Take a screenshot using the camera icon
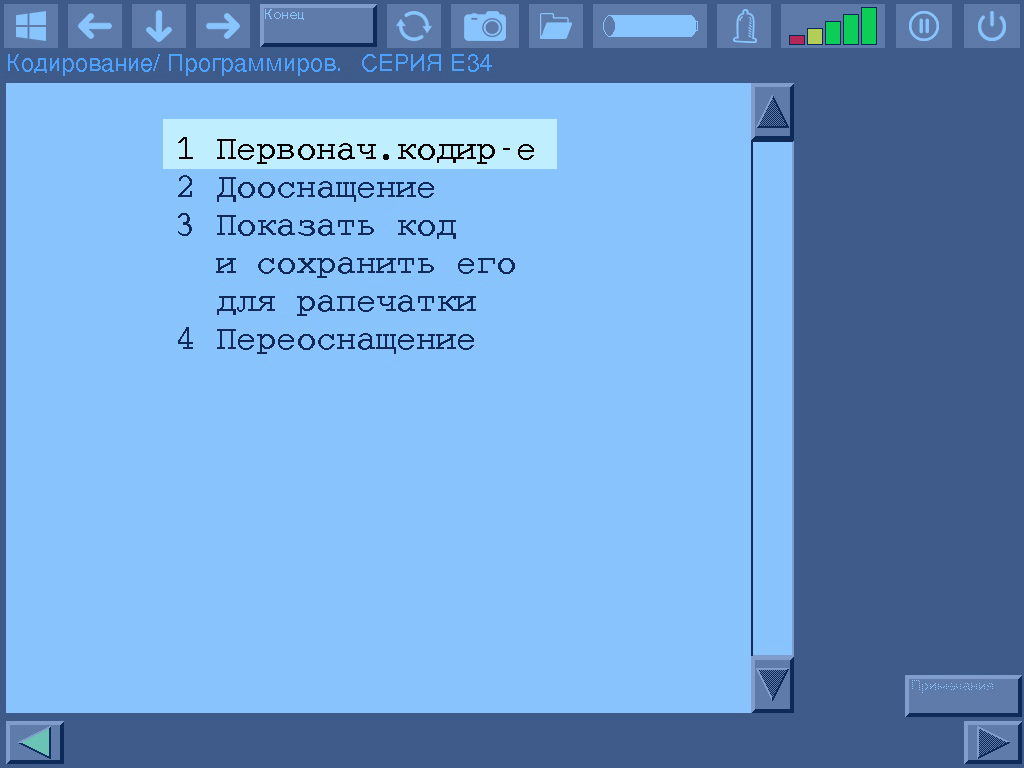 (x=485, y=26)
